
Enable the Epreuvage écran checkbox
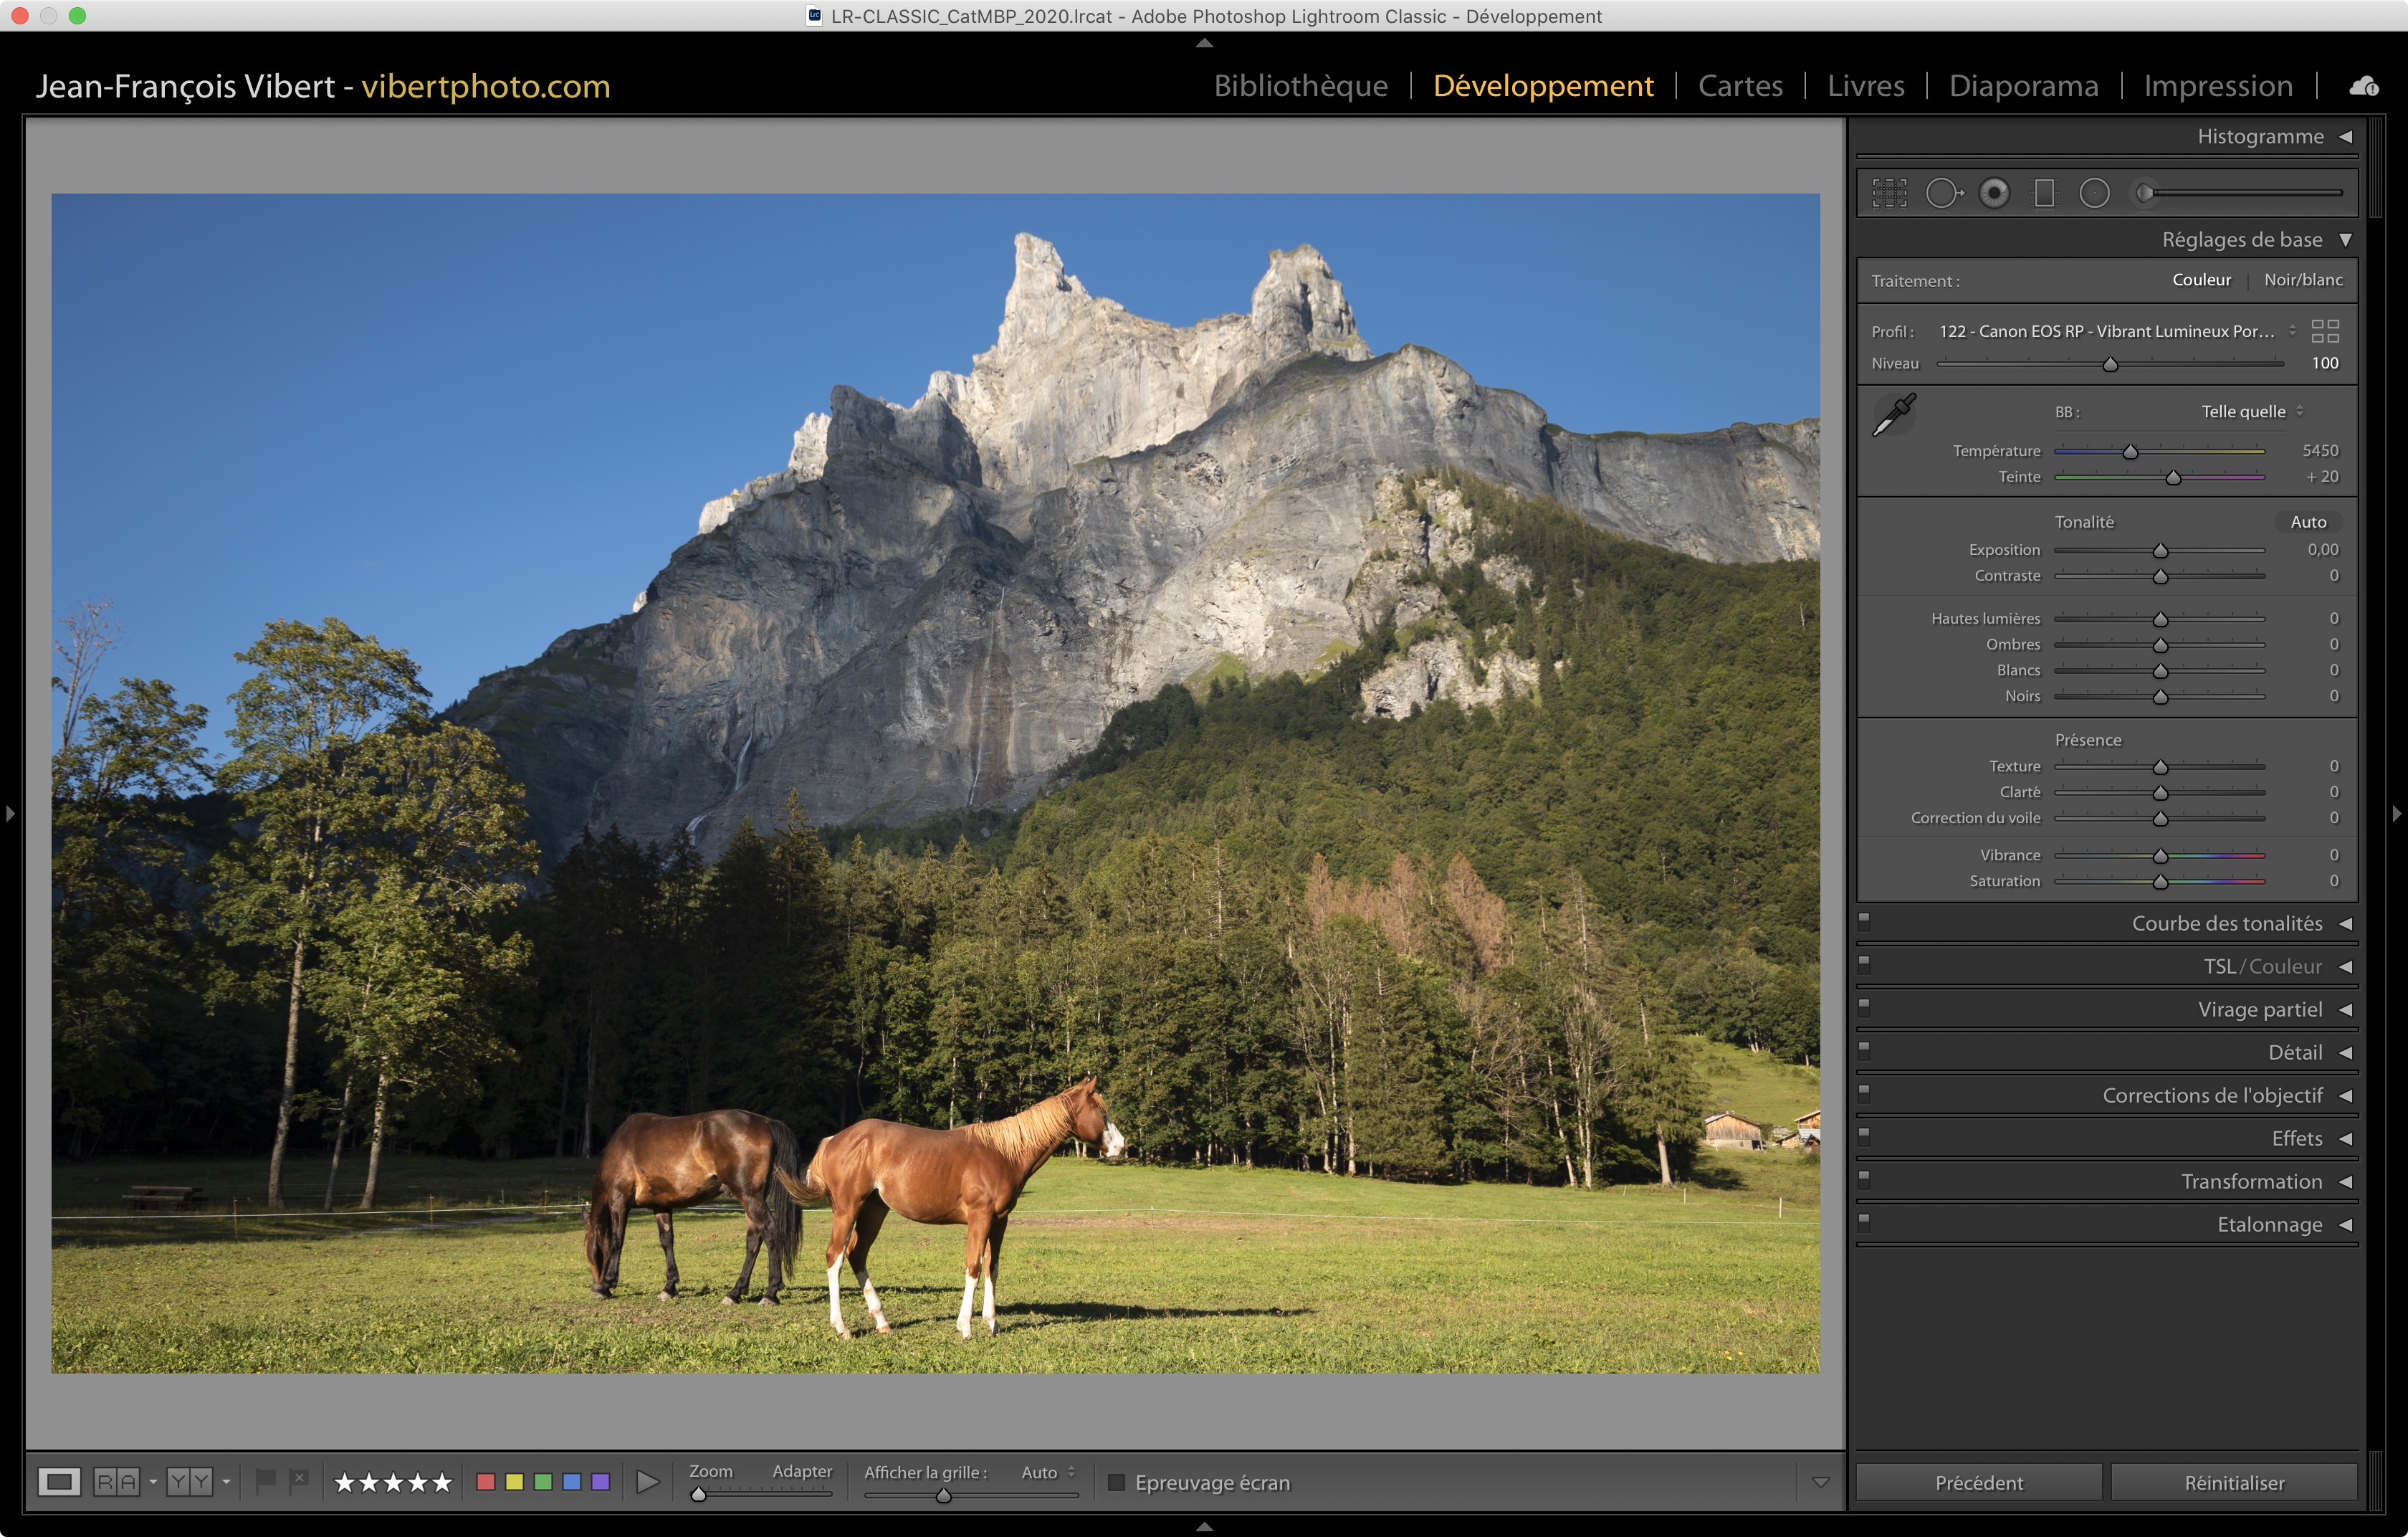[1117, 1482]
